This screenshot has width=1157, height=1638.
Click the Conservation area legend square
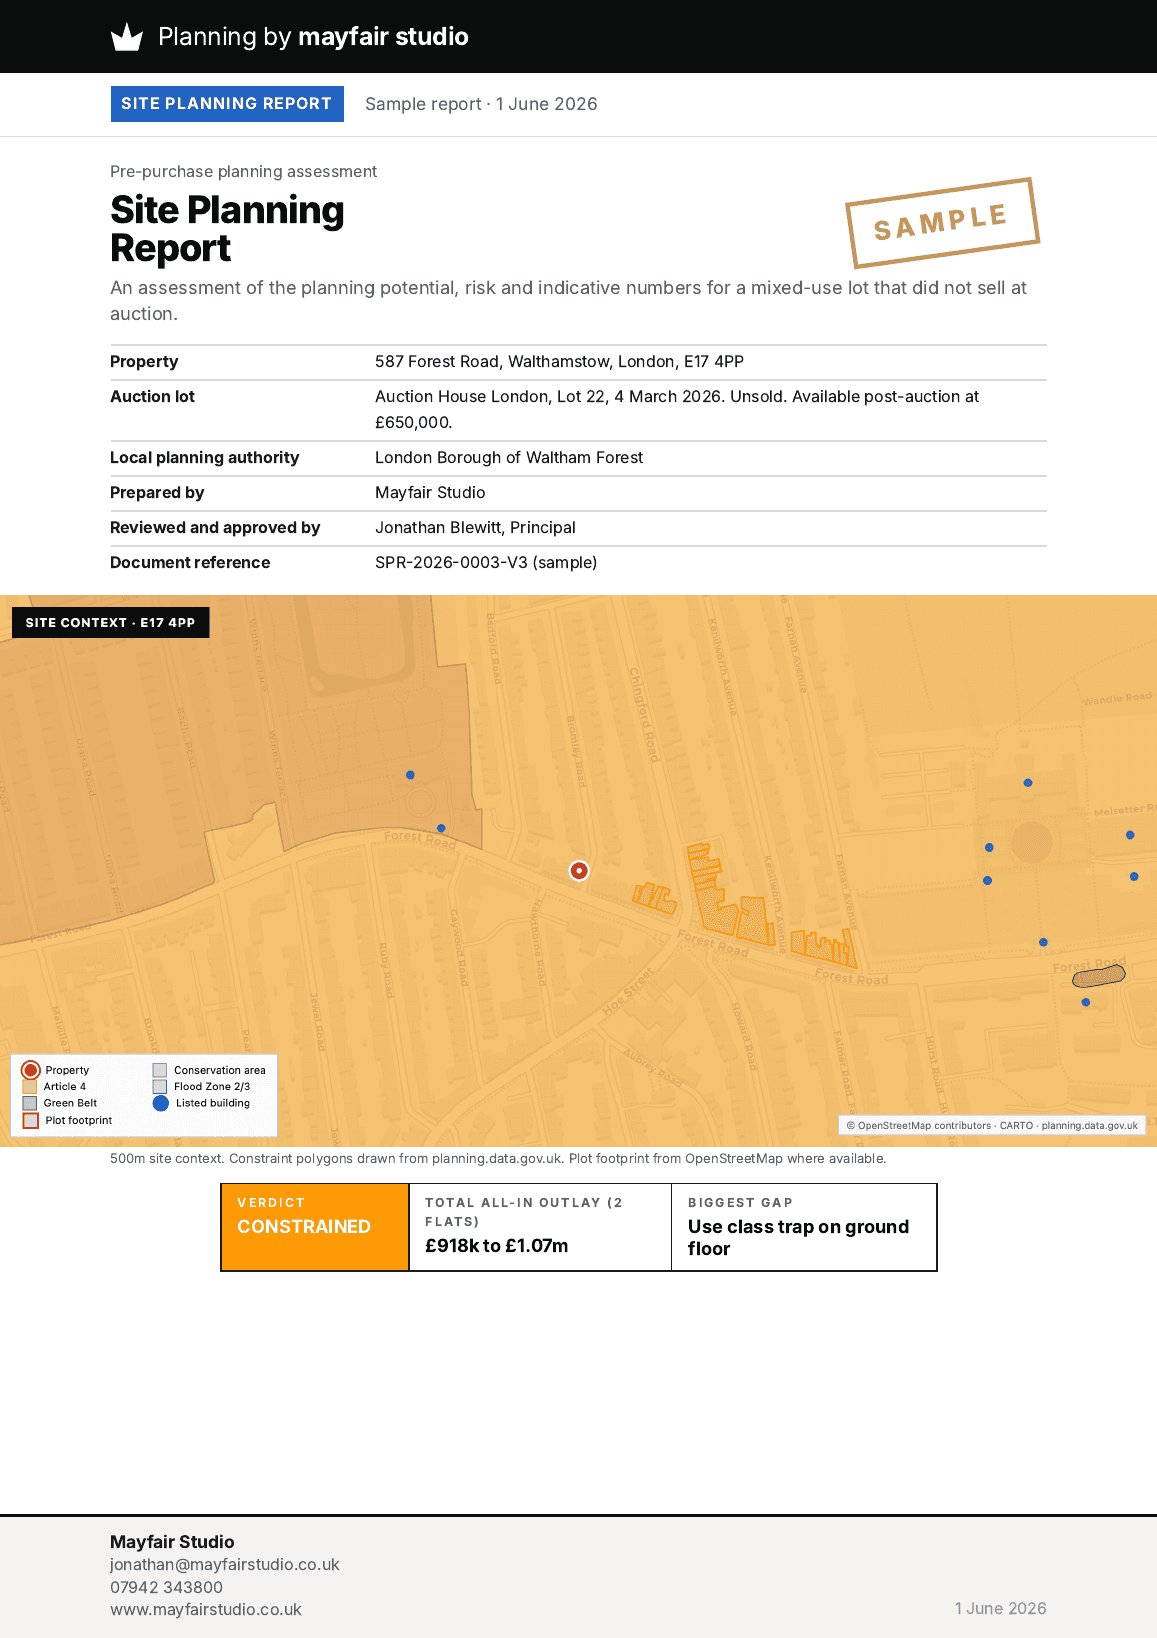pos(160,1070)
